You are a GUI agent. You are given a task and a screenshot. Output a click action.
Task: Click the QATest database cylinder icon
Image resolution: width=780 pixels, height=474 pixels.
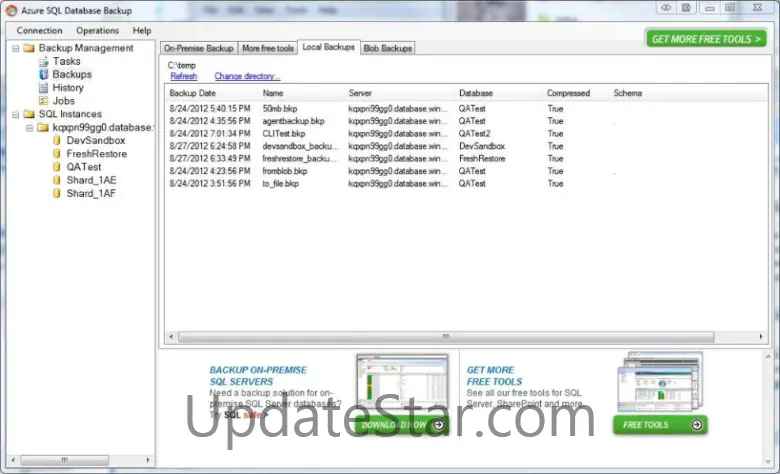pos(57,167)
